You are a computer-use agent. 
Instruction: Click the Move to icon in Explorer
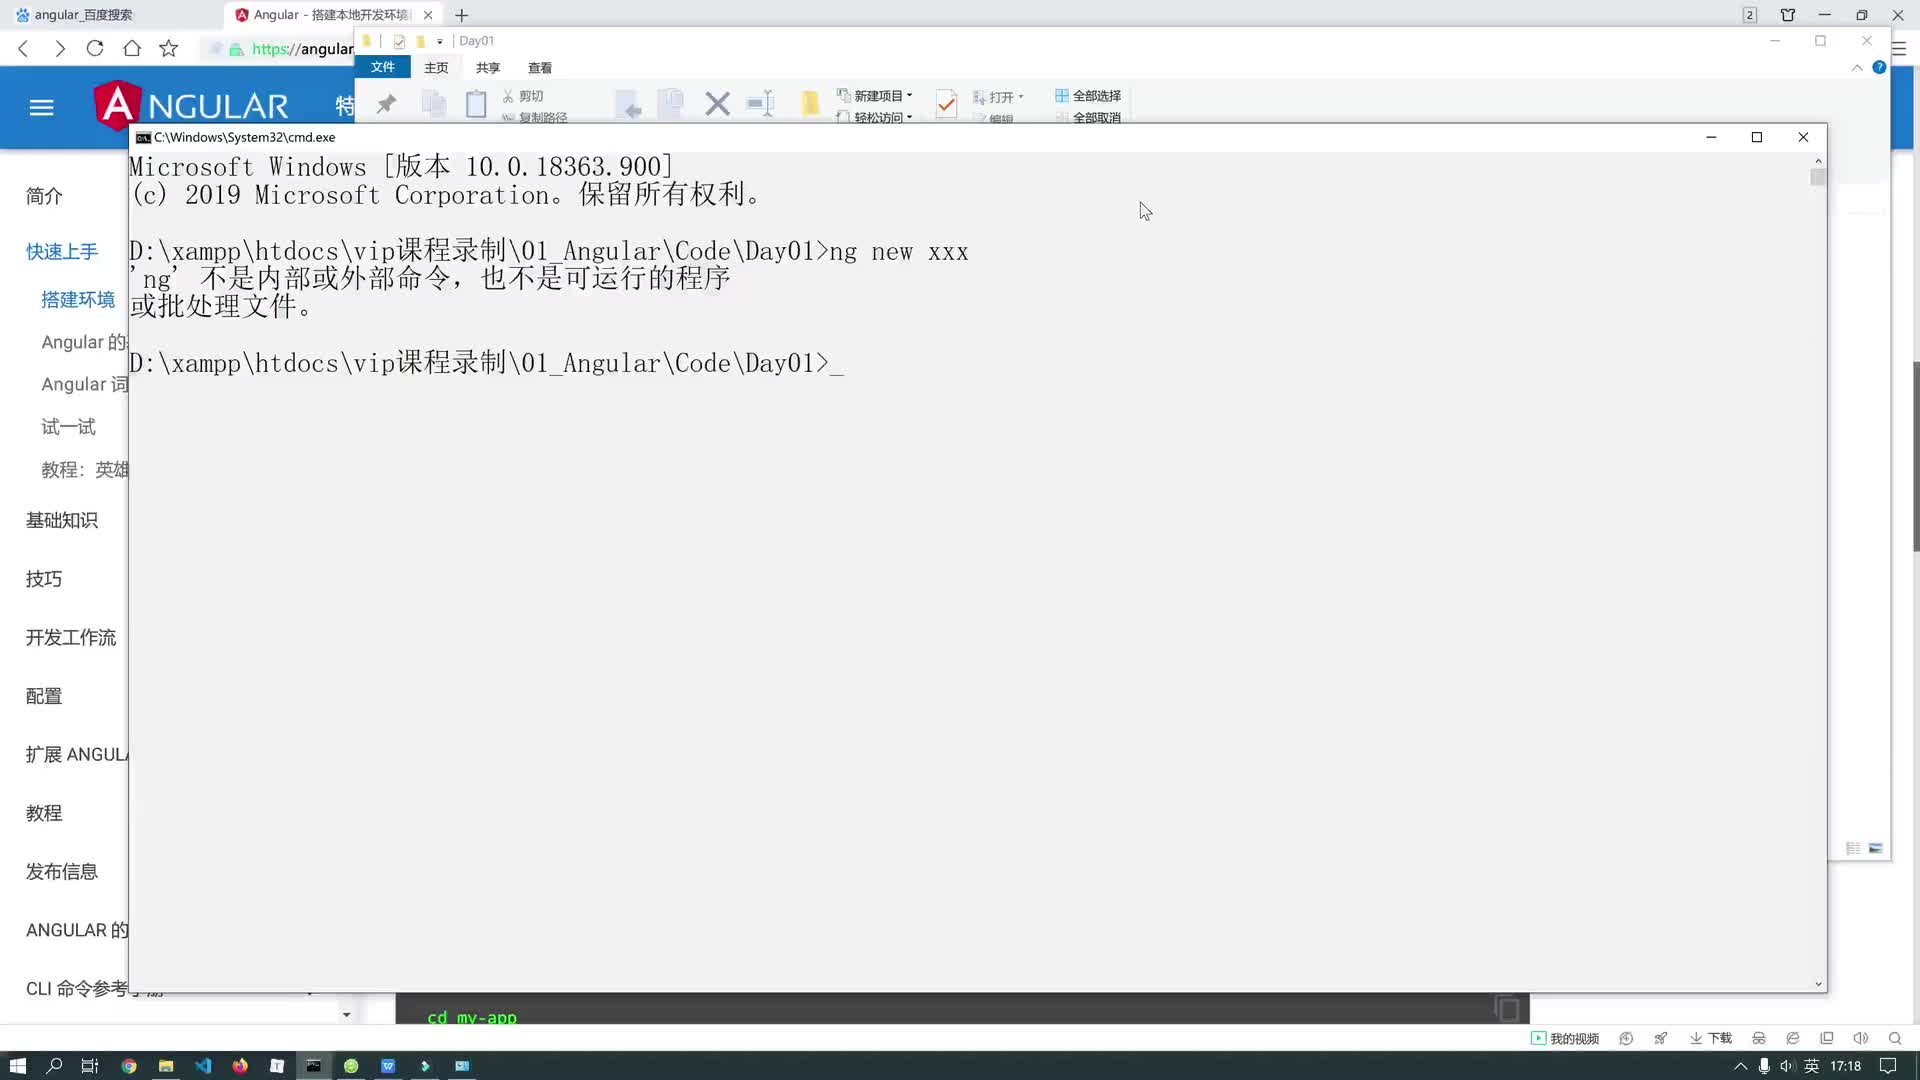click(x=628, y=104)
